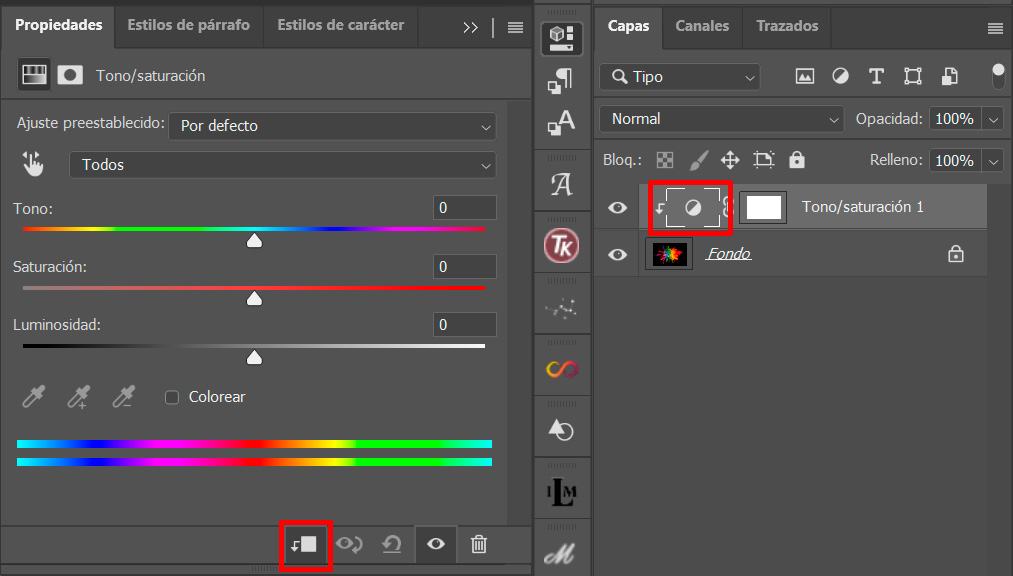The height and width of the screenshot is (576, 1013).
Task: Filter layers by text type icon
Action: click(x=876, y=76)
